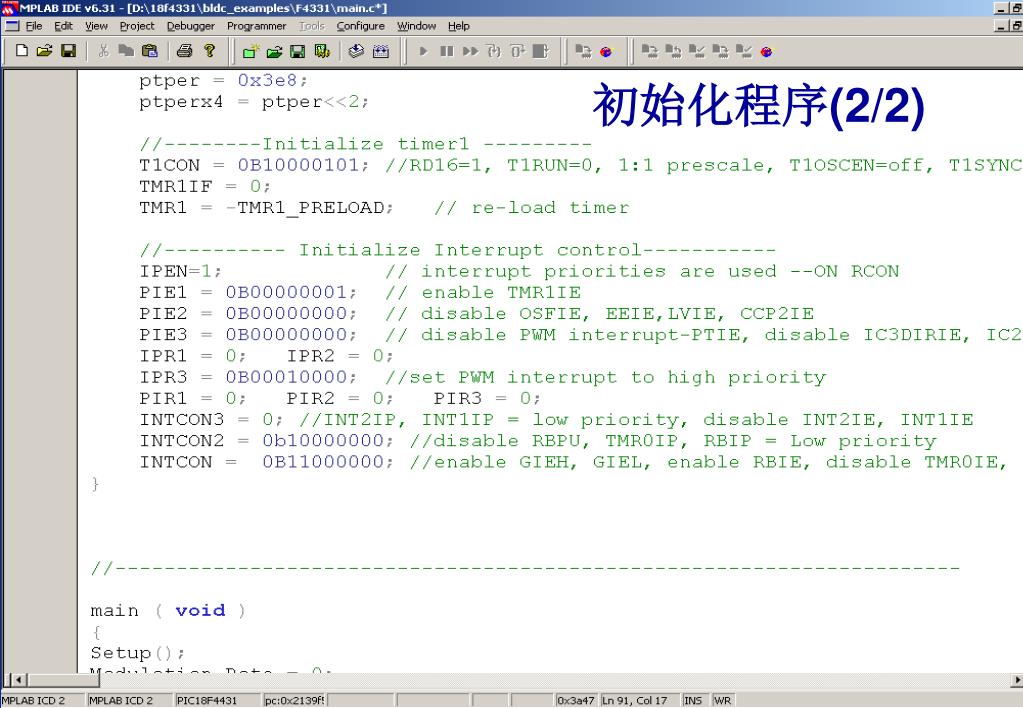Create a new project with the green folder icon
1023x708 pixels.
coord(251,52)
